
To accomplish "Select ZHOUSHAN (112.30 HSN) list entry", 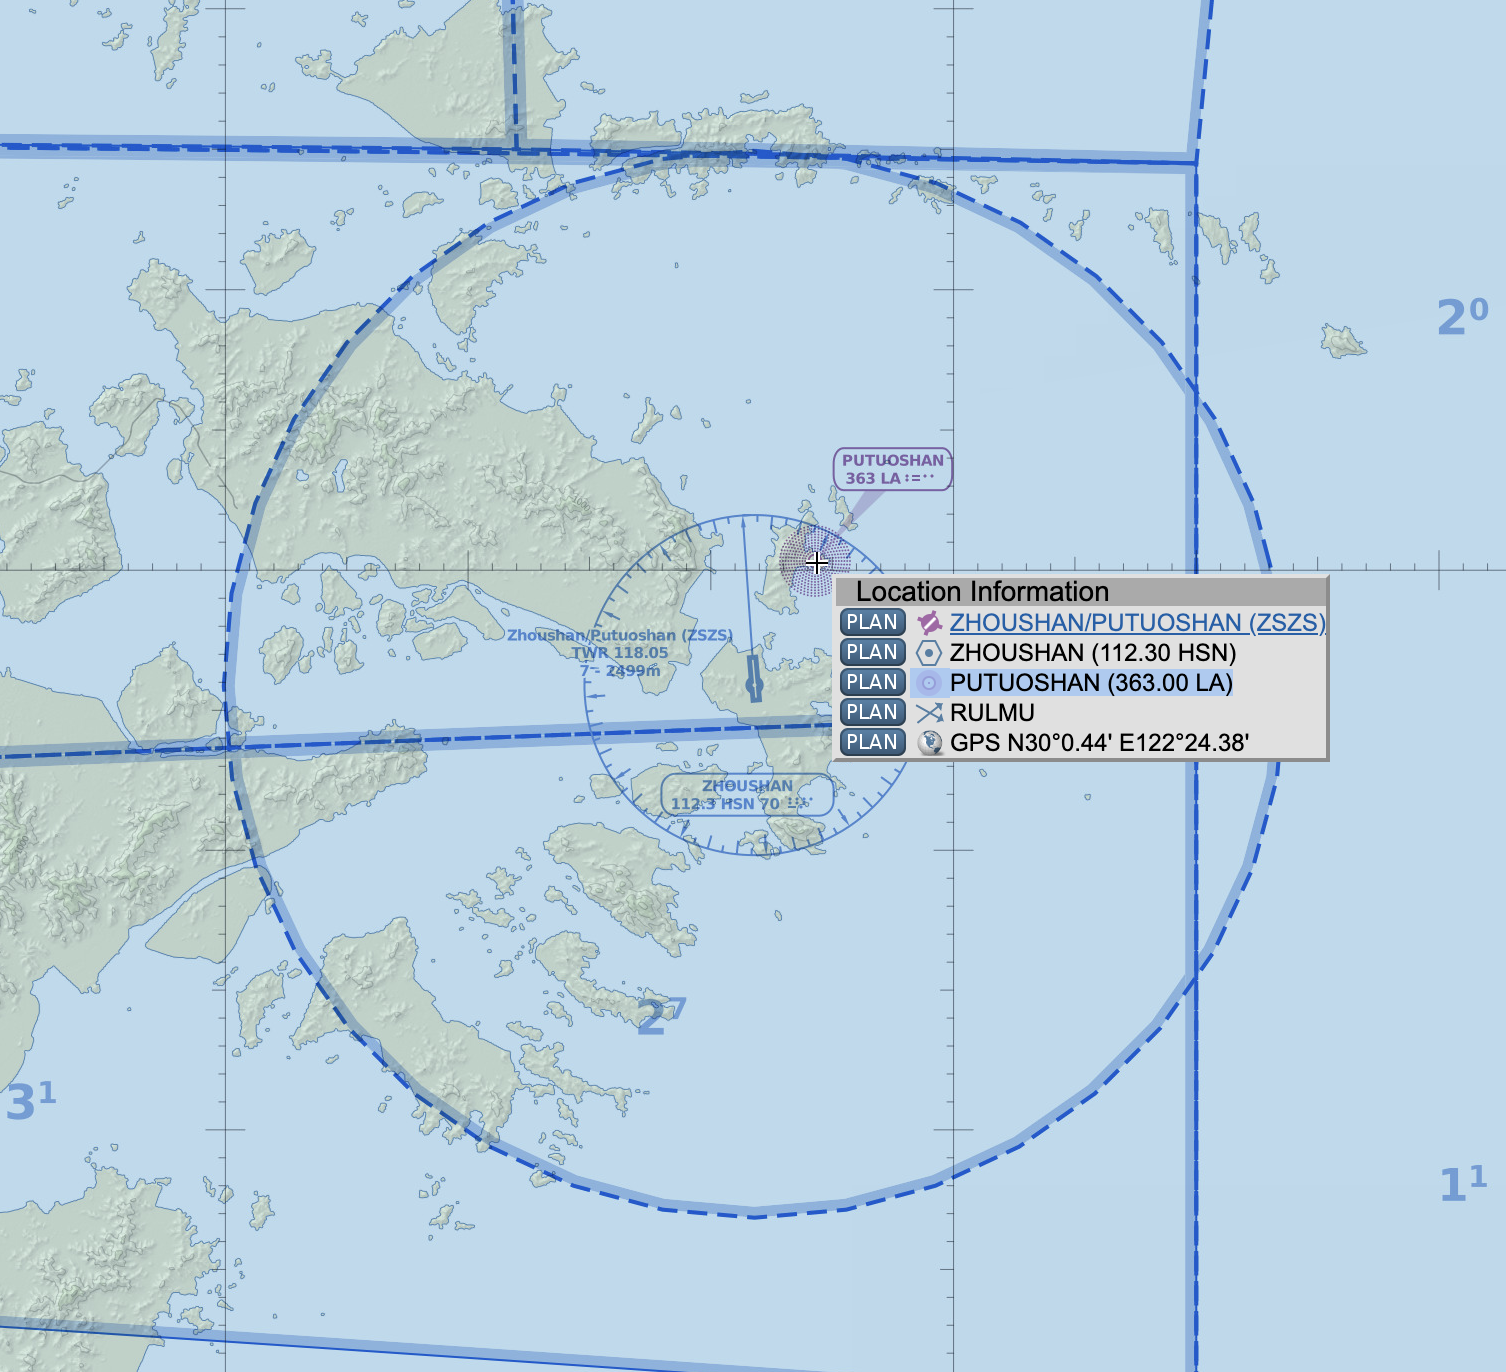I will (x=1092, y=653).
